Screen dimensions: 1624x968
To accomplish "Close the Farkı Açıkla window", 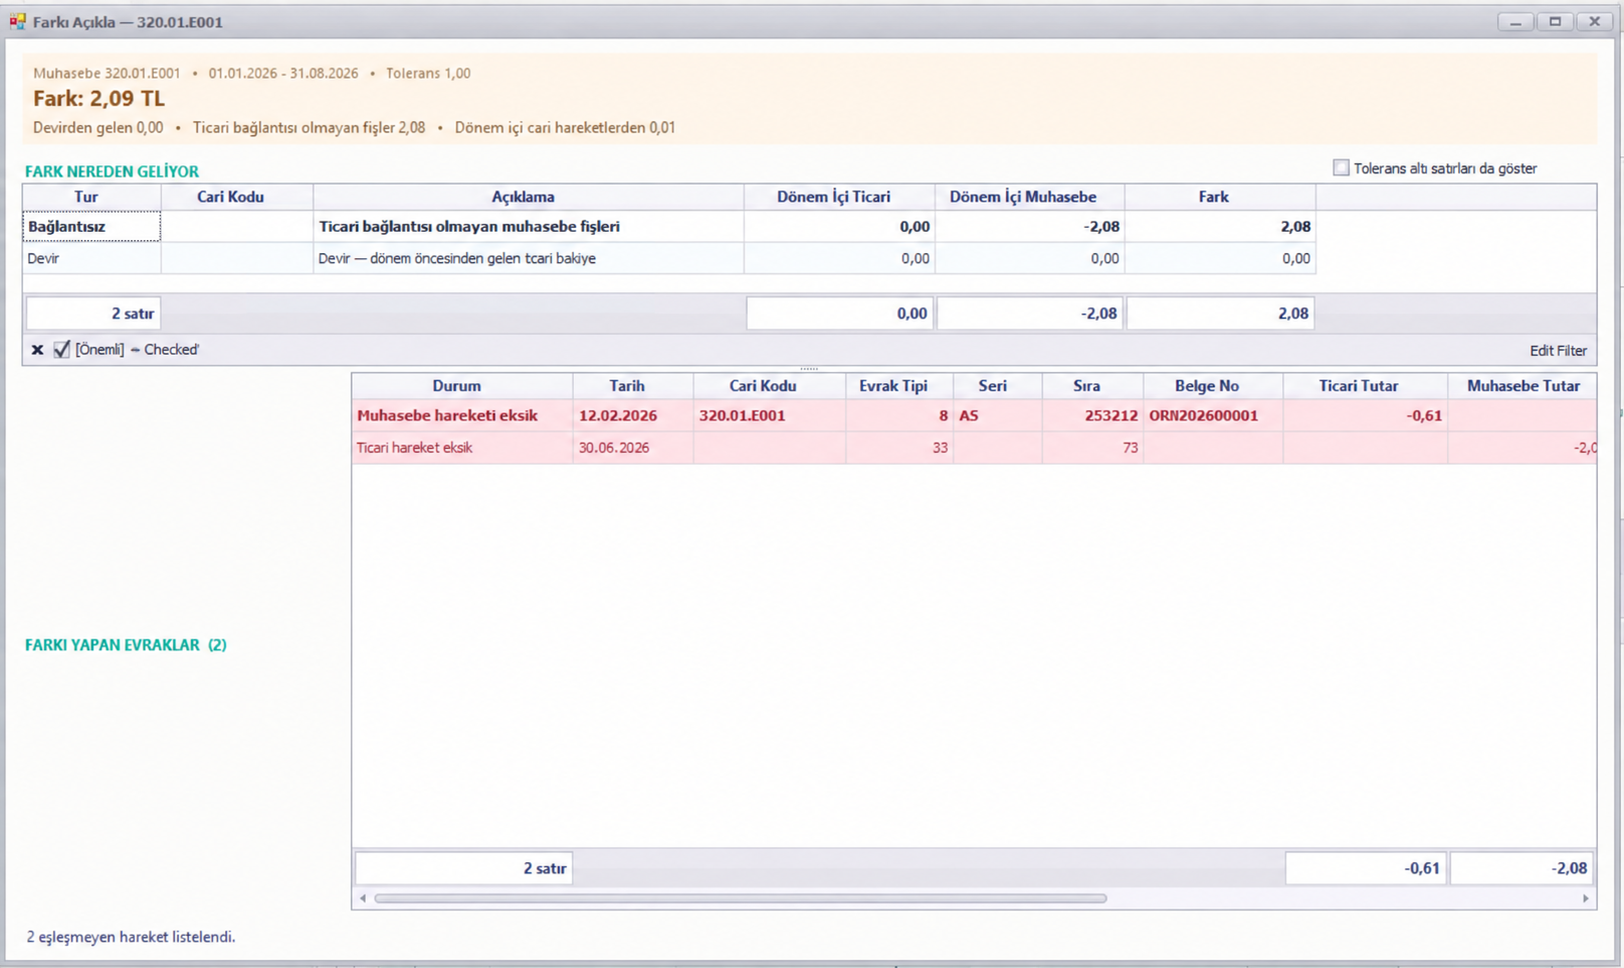I will [x=1594, y=21].
